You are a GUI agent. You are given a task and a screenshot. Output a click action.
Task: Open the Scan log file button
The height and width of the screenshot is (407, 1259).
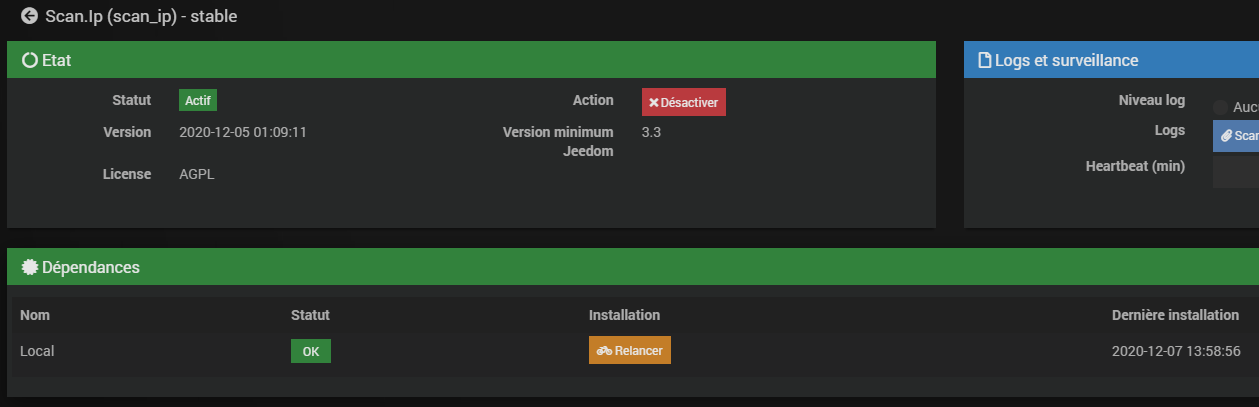[x=1236, y=135]
